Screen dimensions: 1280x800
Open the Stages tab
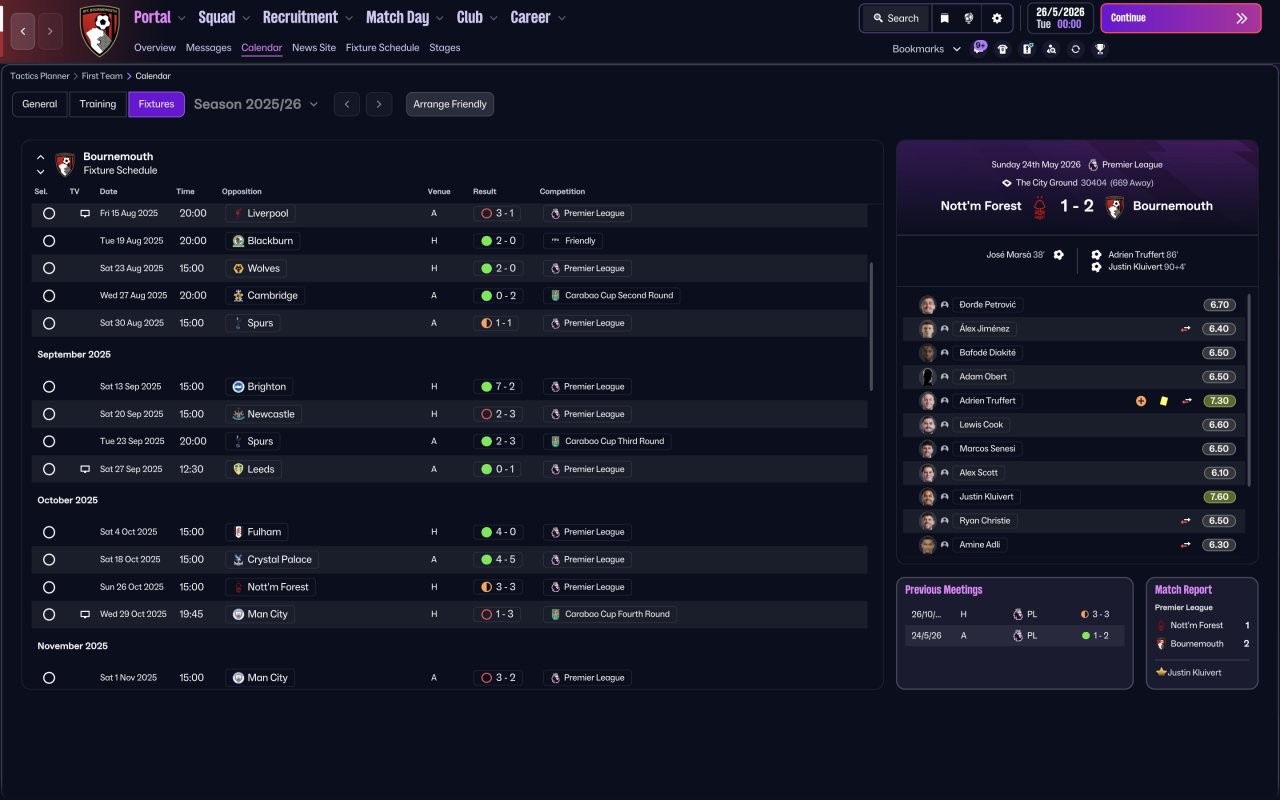(445, 48)
